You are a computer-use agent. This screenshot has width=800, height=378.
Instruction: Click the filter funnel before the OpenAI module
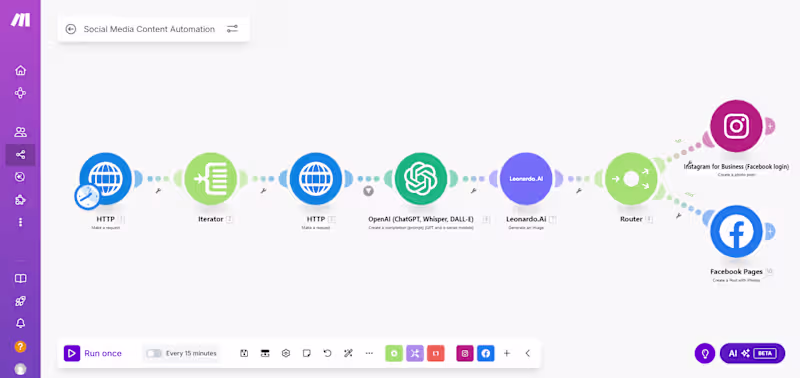tap(368, 191)
